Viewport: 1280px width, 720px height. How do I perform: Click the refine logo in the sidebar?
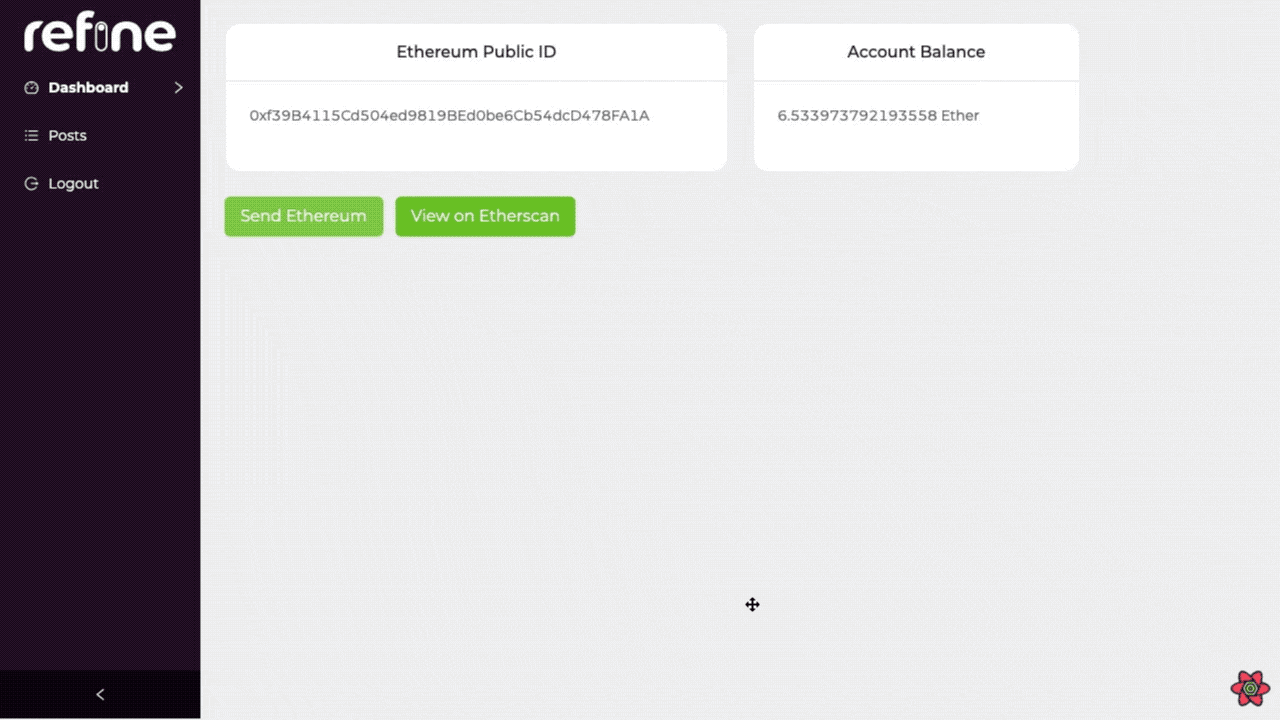pos(98,33)
